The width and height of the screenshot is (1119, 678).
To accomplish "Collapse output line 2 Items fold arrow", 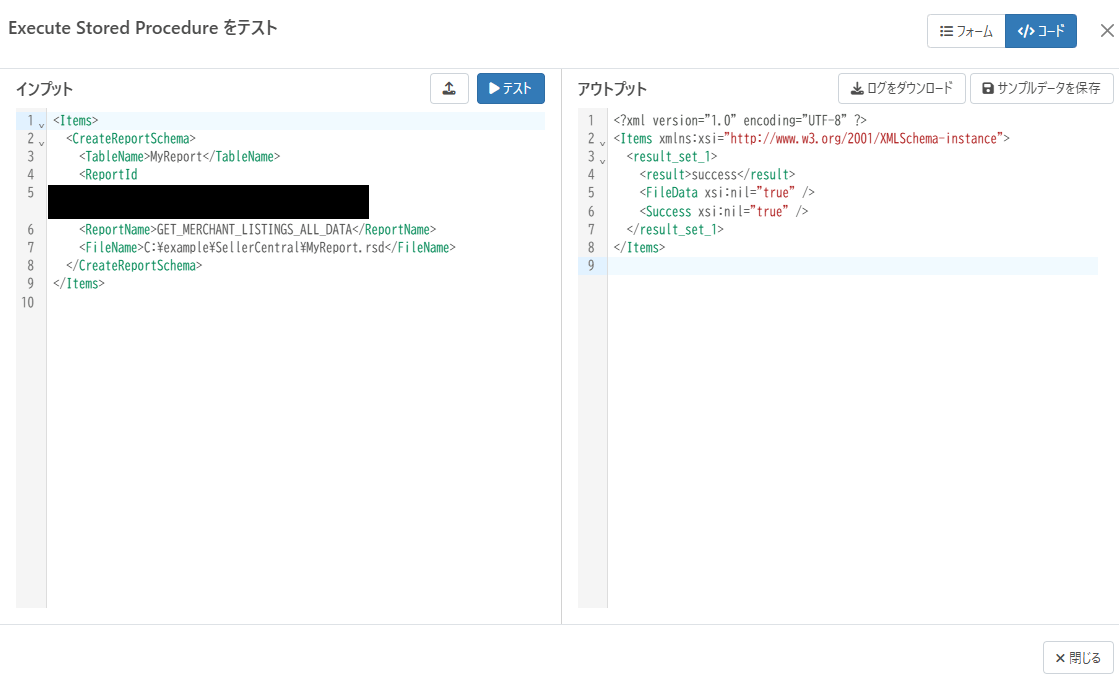I will [x=602, y=143].
